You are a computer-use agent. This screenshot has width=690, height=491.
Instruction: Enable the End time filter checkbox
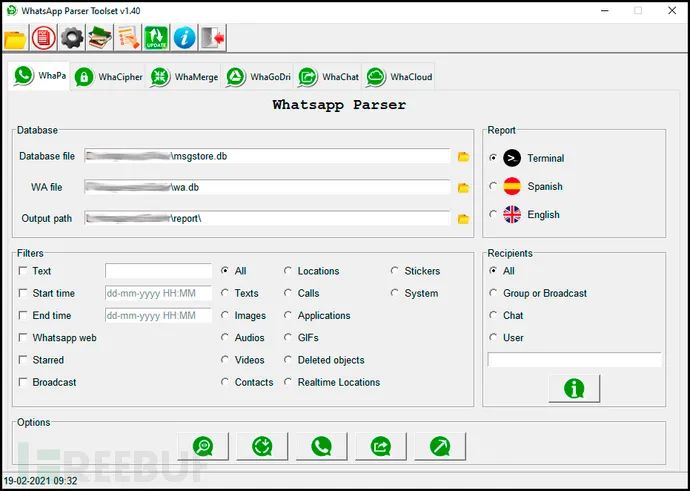[23, 315]
